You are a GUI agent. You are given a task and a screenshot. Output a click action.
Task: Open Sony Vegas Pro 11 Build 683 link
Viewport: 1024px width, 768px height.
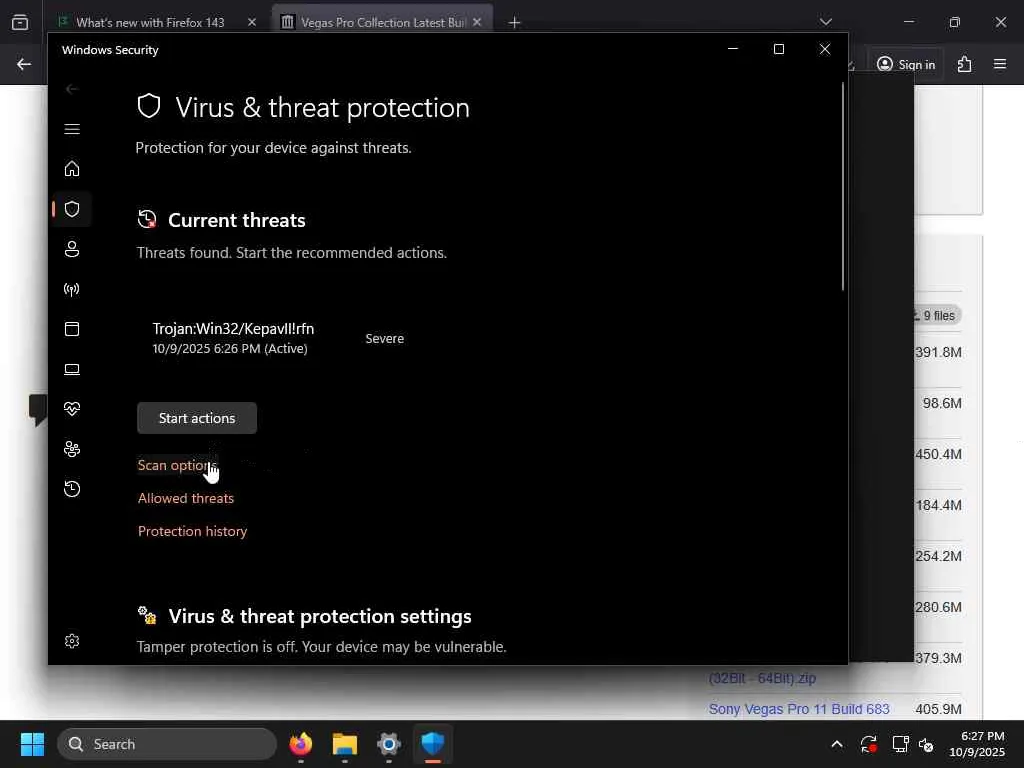coord(799,709)
